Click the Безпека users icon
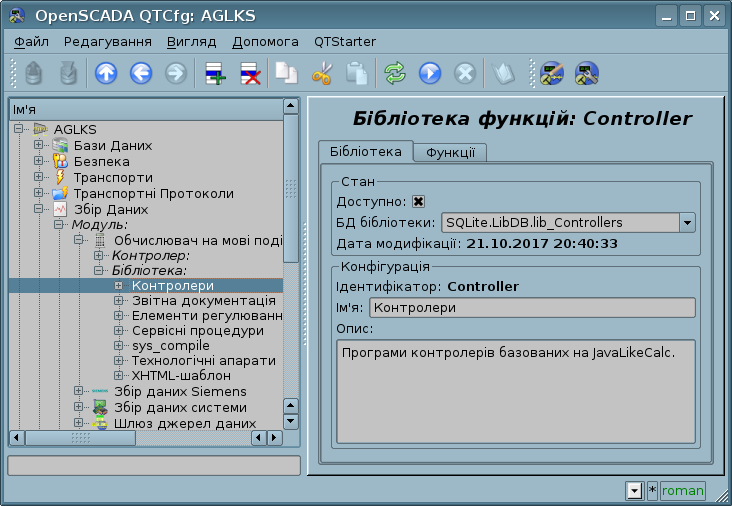 [x=60, y=162]
